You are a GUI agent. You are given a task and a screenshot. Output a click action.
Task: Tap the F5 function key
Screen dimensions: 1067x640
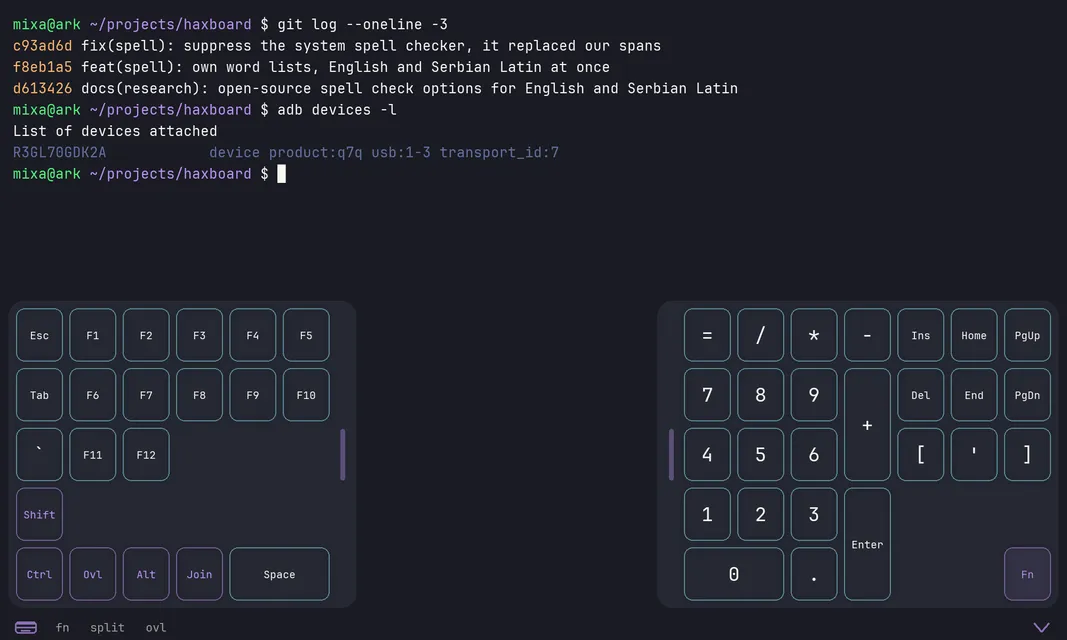coord(306,335)
